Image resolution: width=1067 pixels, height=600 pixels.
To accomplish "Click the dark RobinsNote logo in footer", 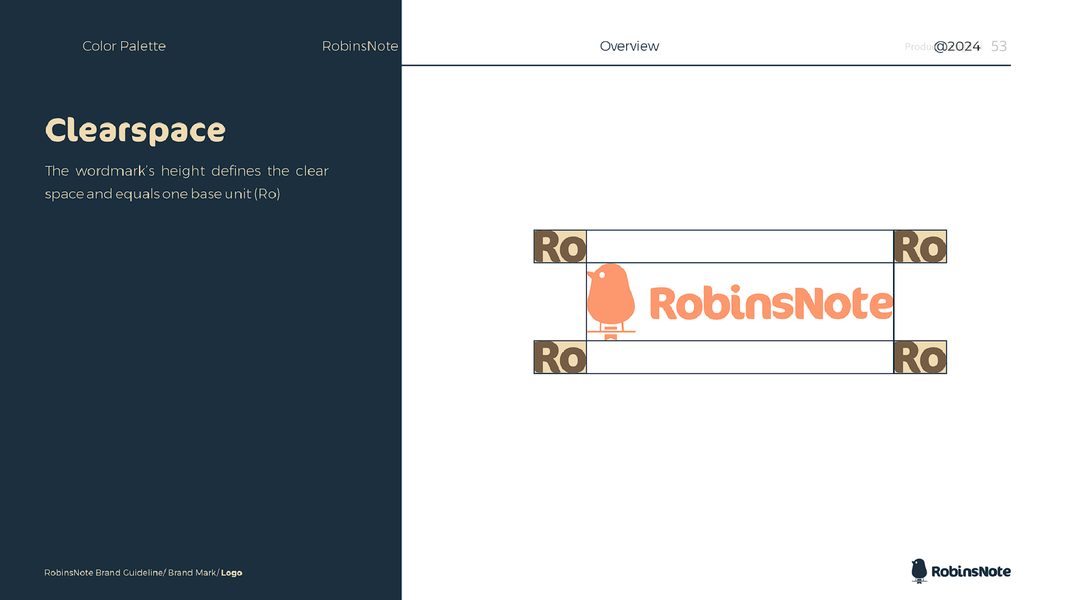I will 961,571.
